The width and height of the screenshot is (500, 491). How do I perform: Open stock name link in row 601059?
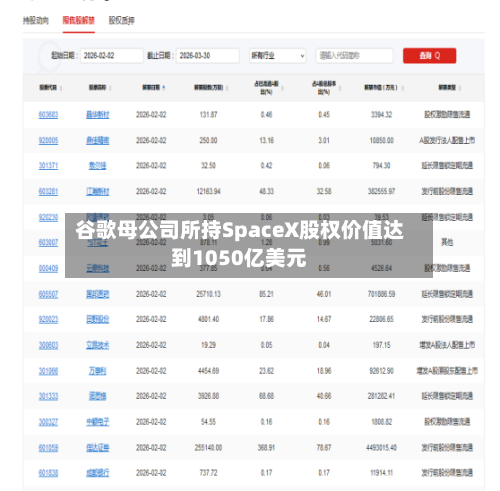98,448
